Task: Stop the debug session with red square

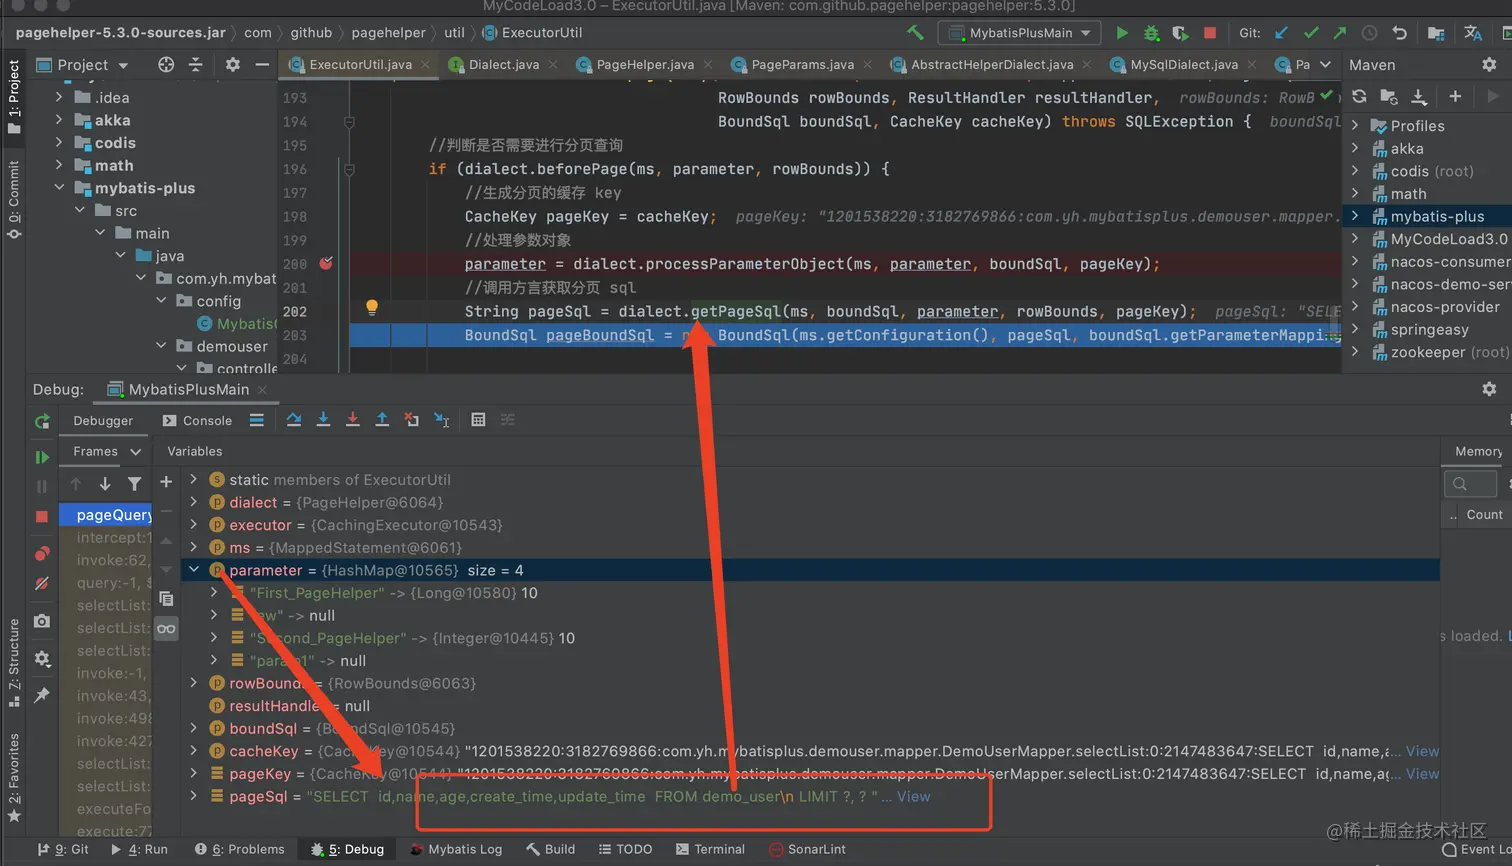Action: [x=42, y=516]
